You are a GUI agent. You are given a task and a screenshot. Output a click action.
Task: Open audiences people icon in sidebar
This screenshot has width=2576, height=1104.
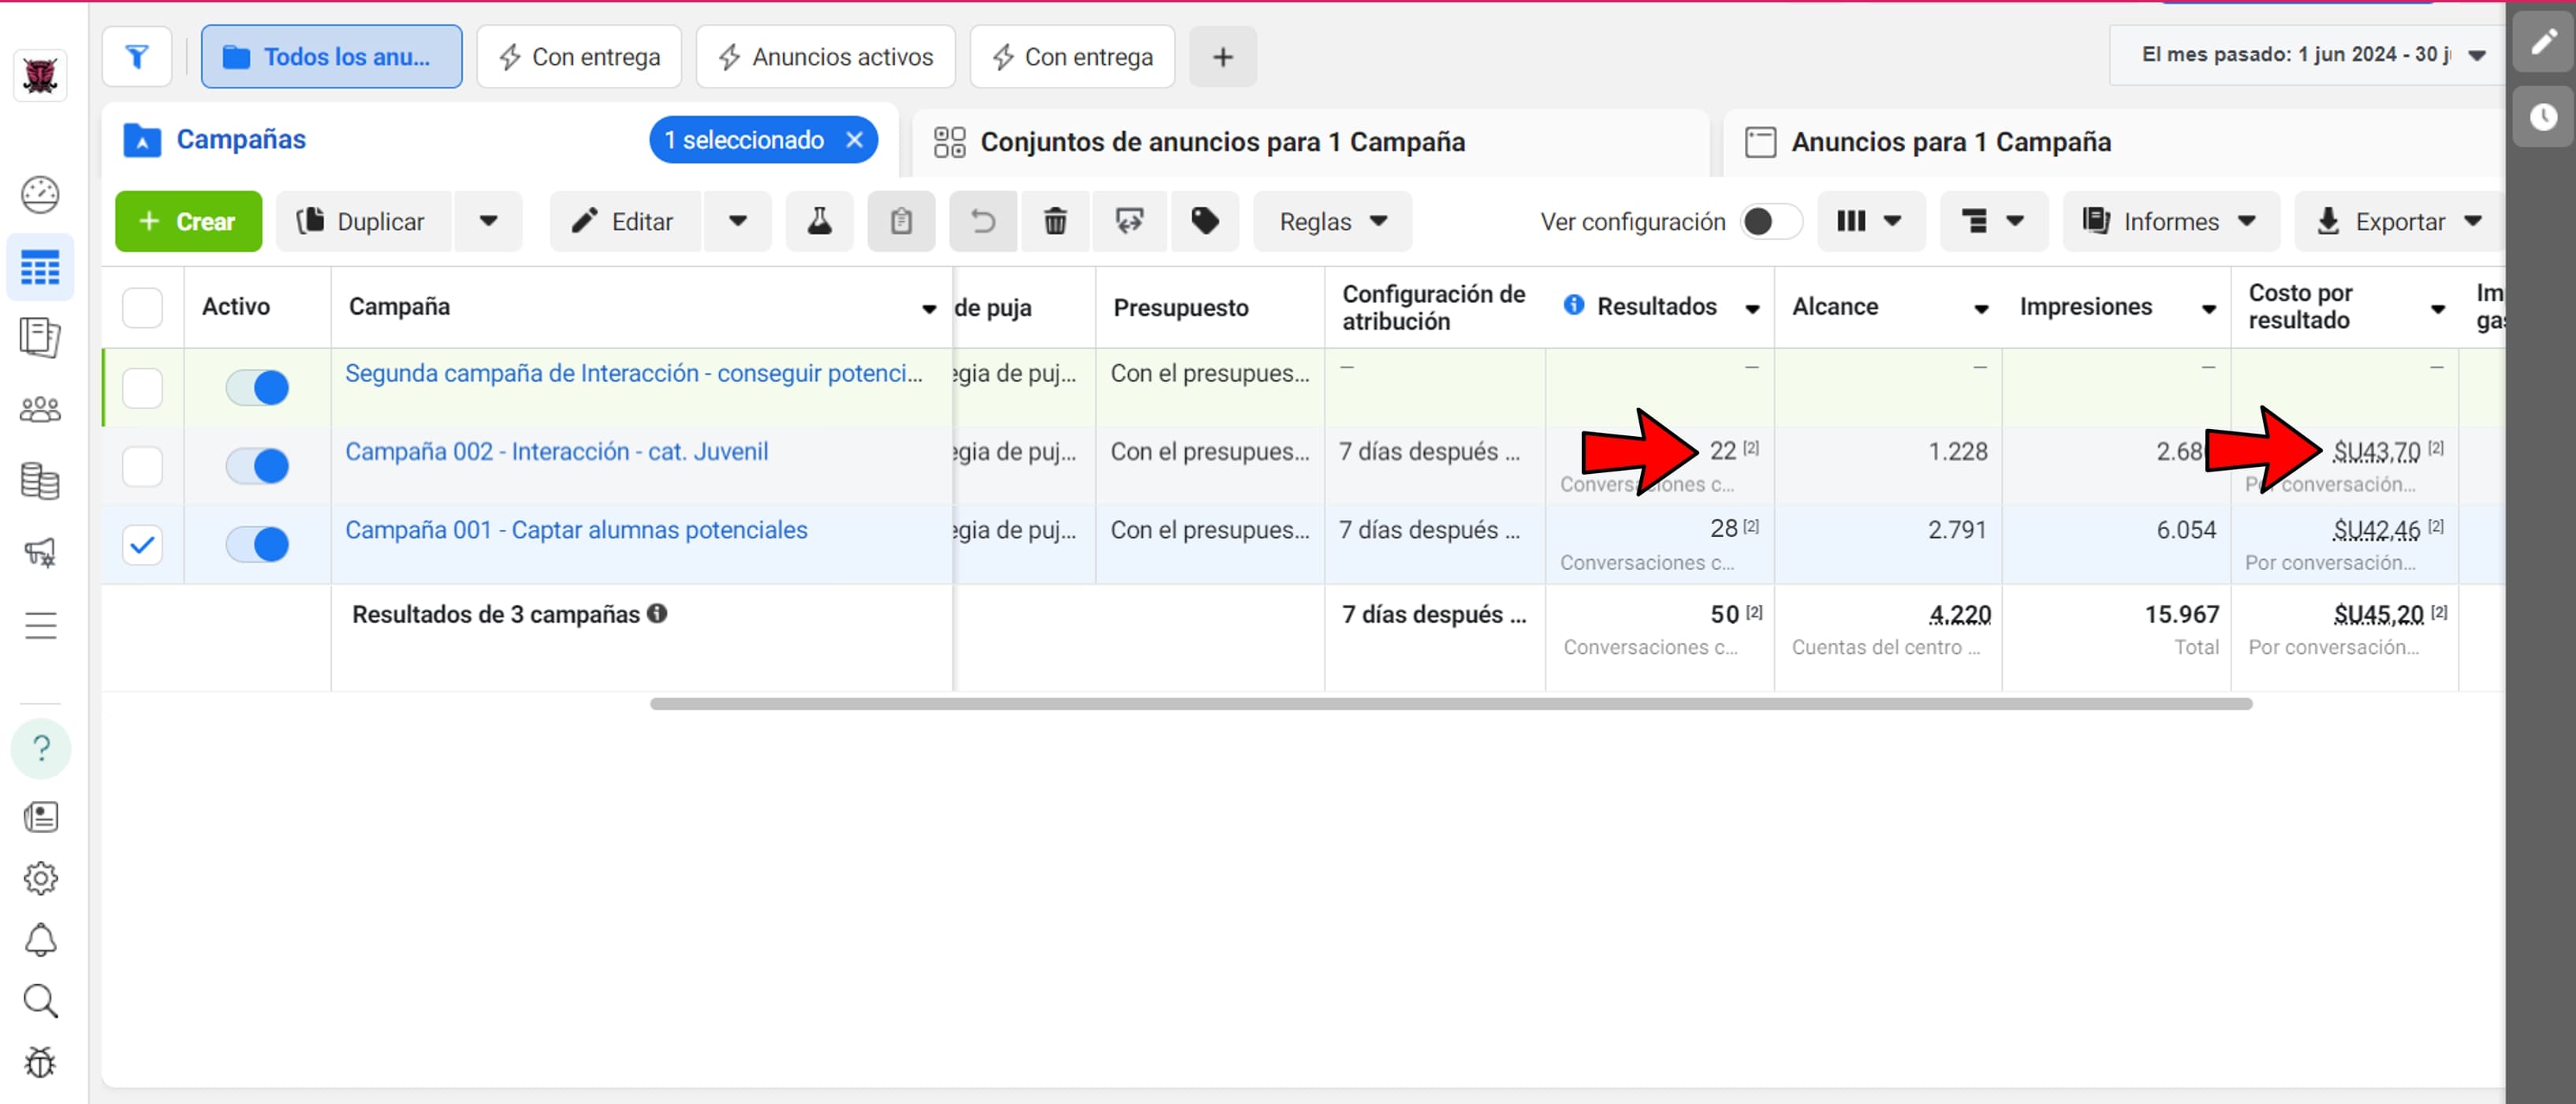tap(40, 409)
